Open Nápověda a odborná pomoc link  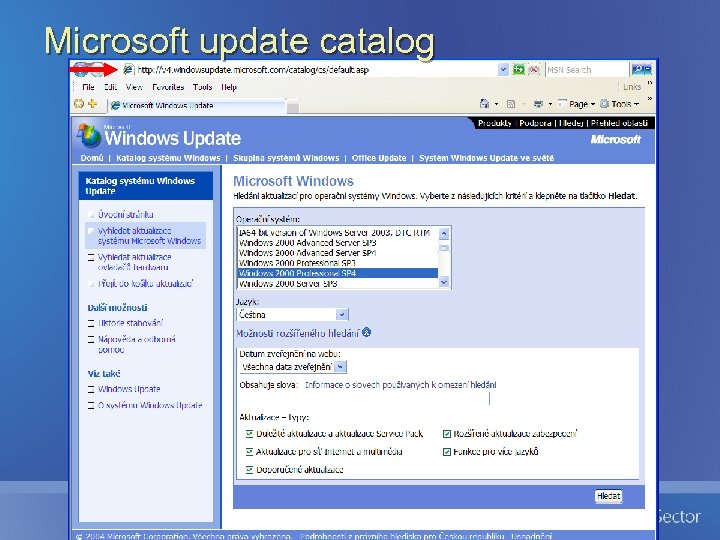coord(137,344)
